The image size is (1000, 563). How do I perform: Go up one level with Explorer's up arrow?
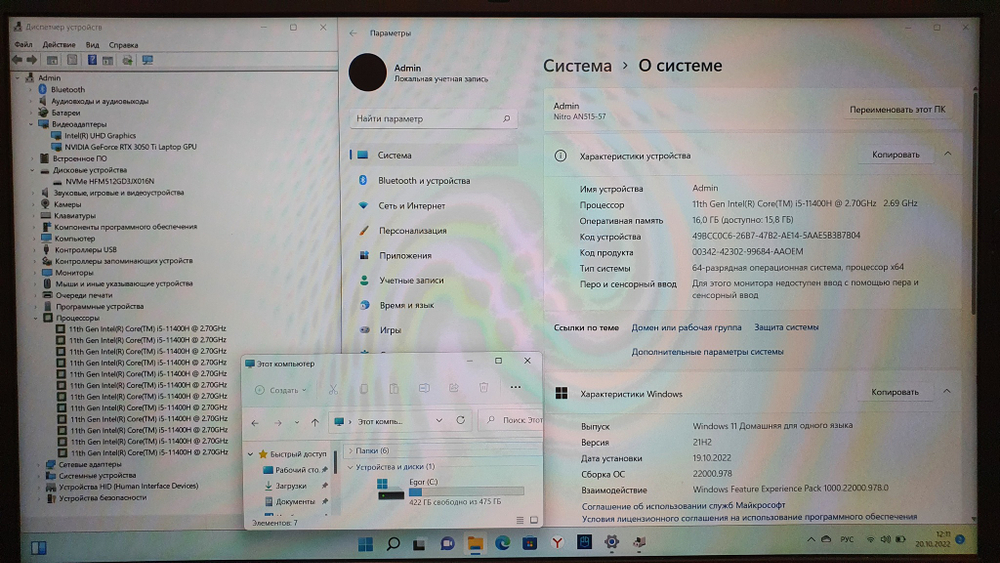(315, 422)
